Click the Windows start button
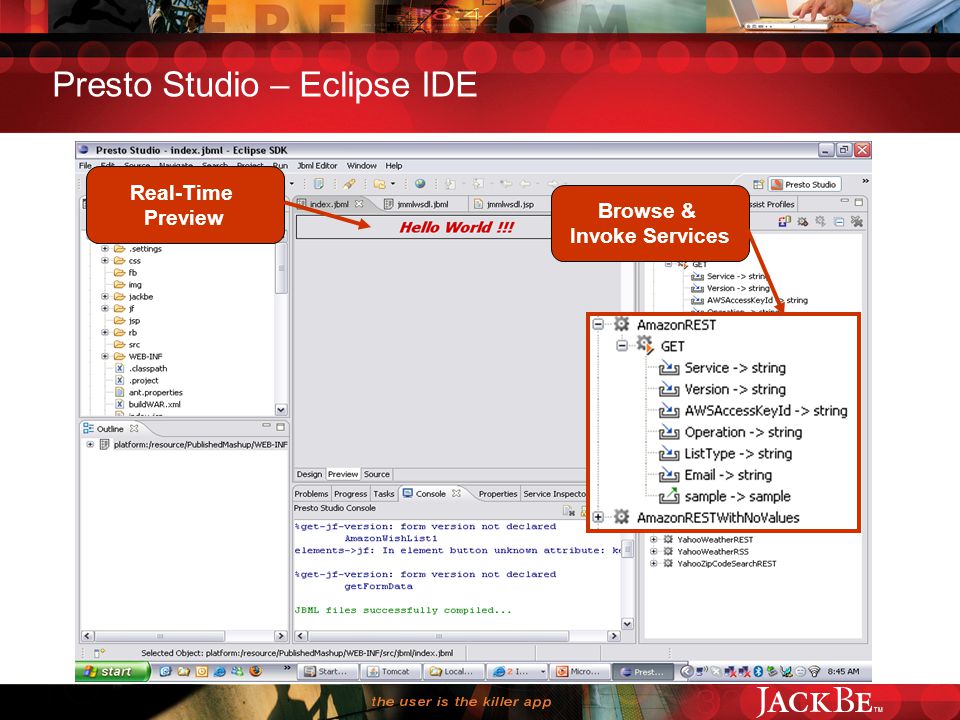 112,672
